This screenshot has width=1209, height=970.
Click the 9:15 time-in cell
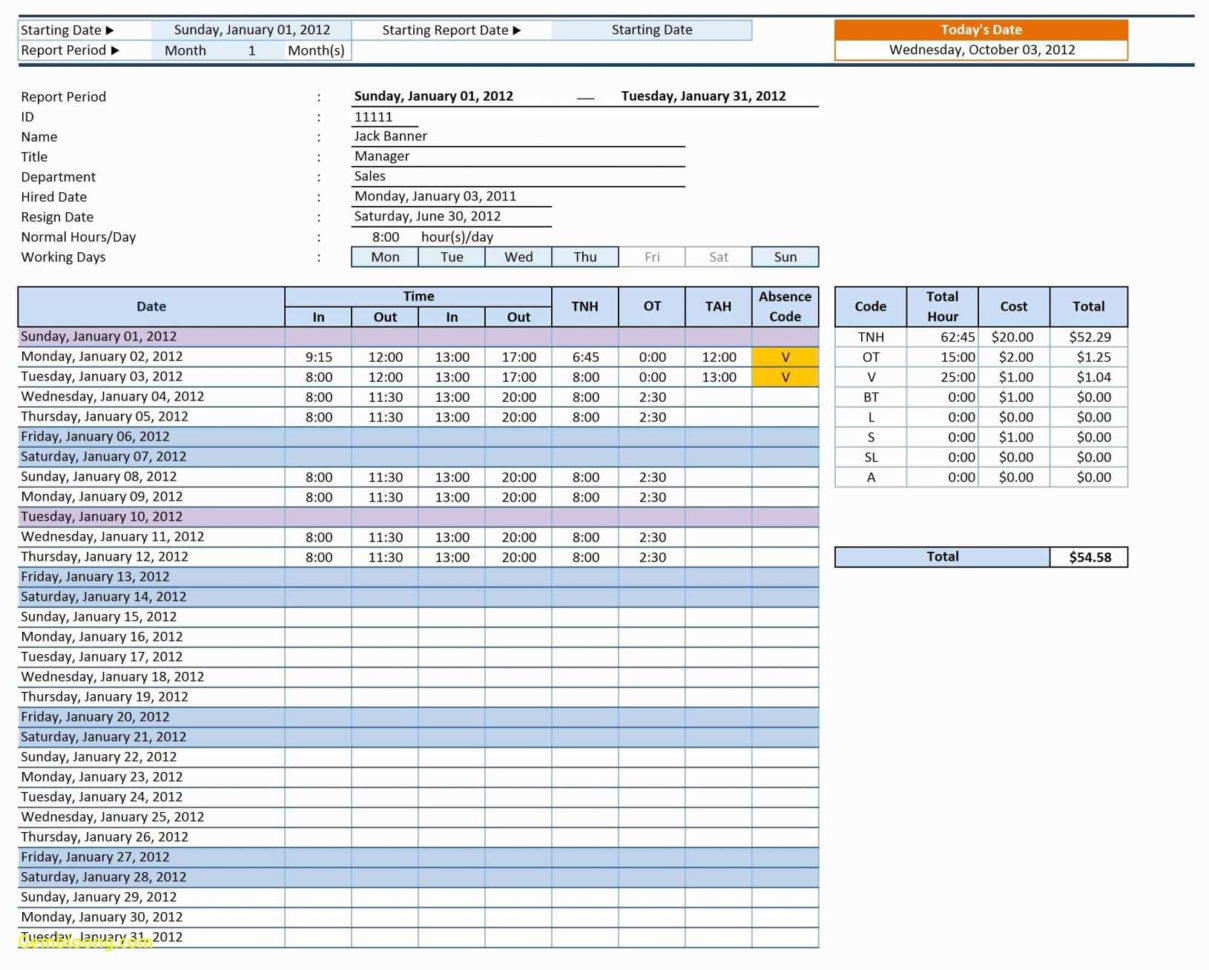pyautogui.click(x=318, y=357)
